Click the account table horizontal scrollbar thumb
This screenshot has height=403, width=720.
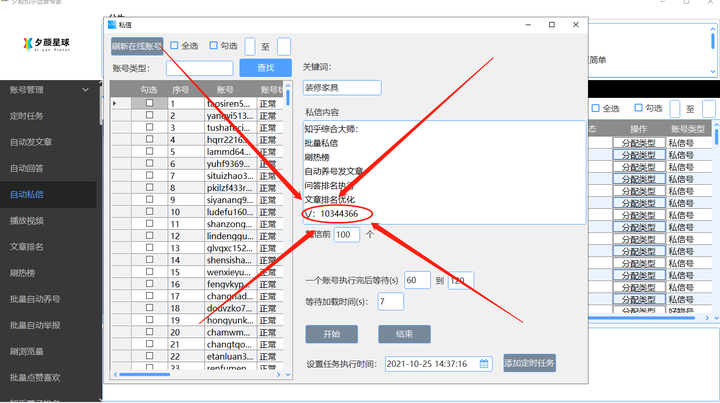pos(144,375)
